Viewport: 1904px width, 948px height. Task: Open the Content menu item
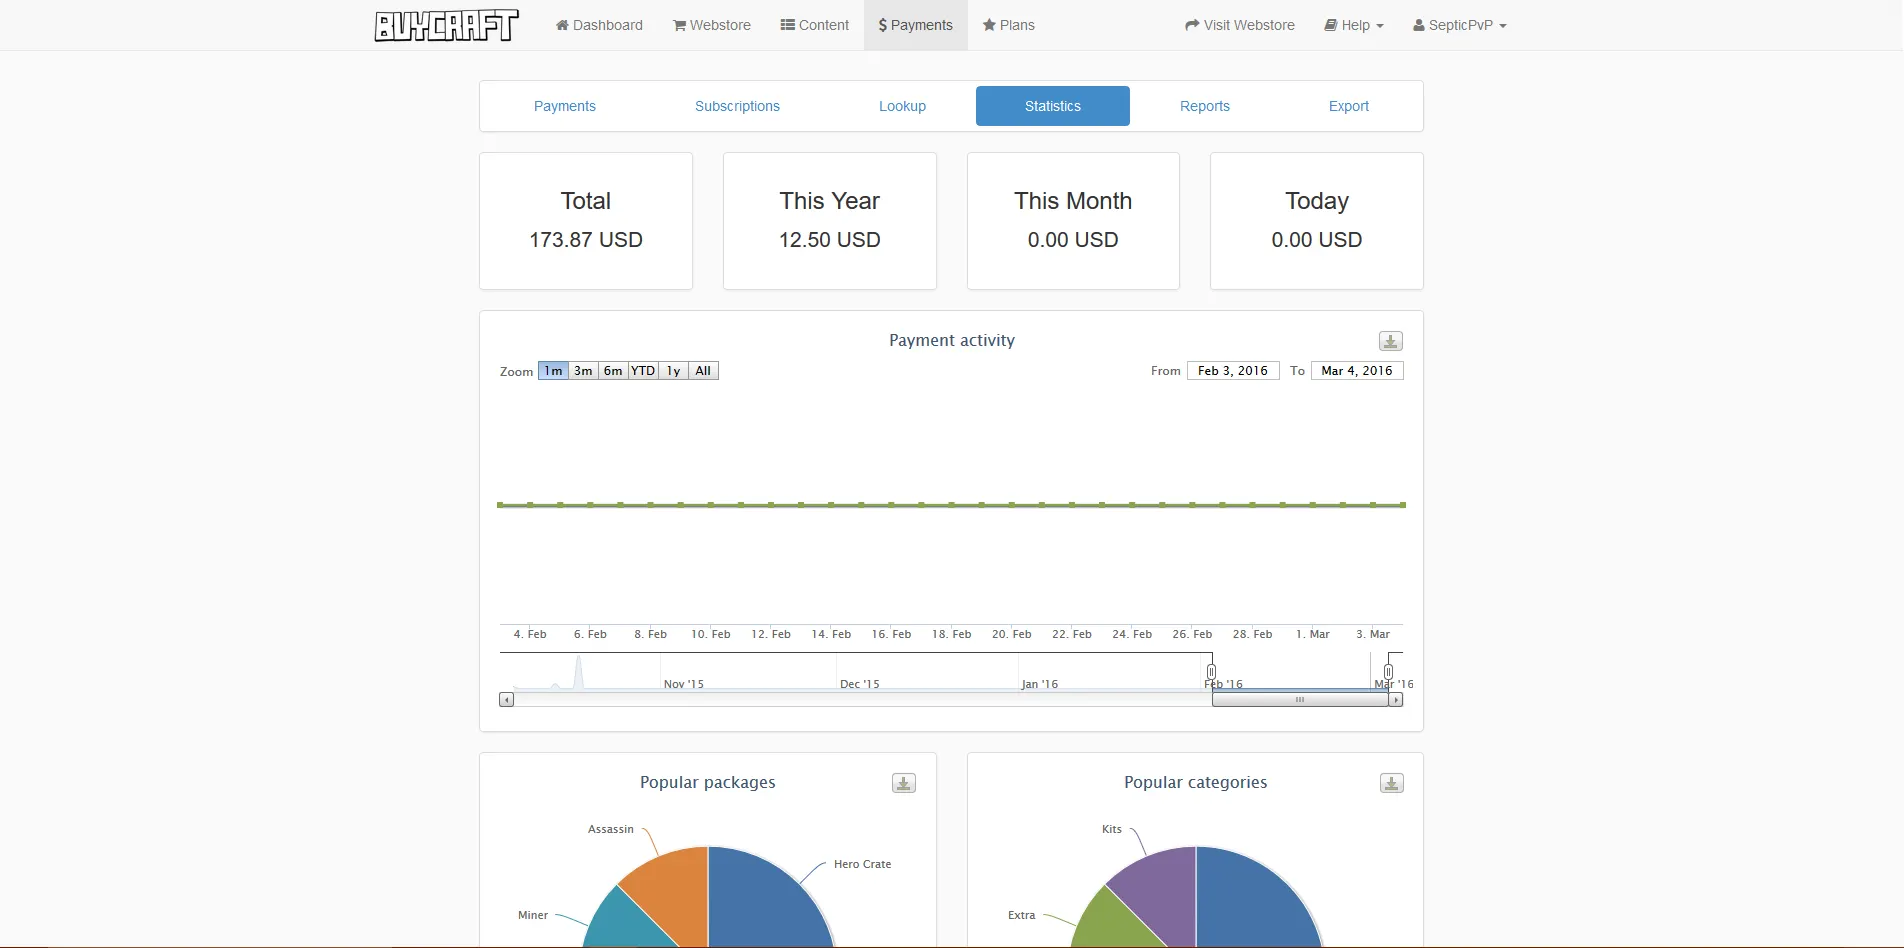[815, 25]
